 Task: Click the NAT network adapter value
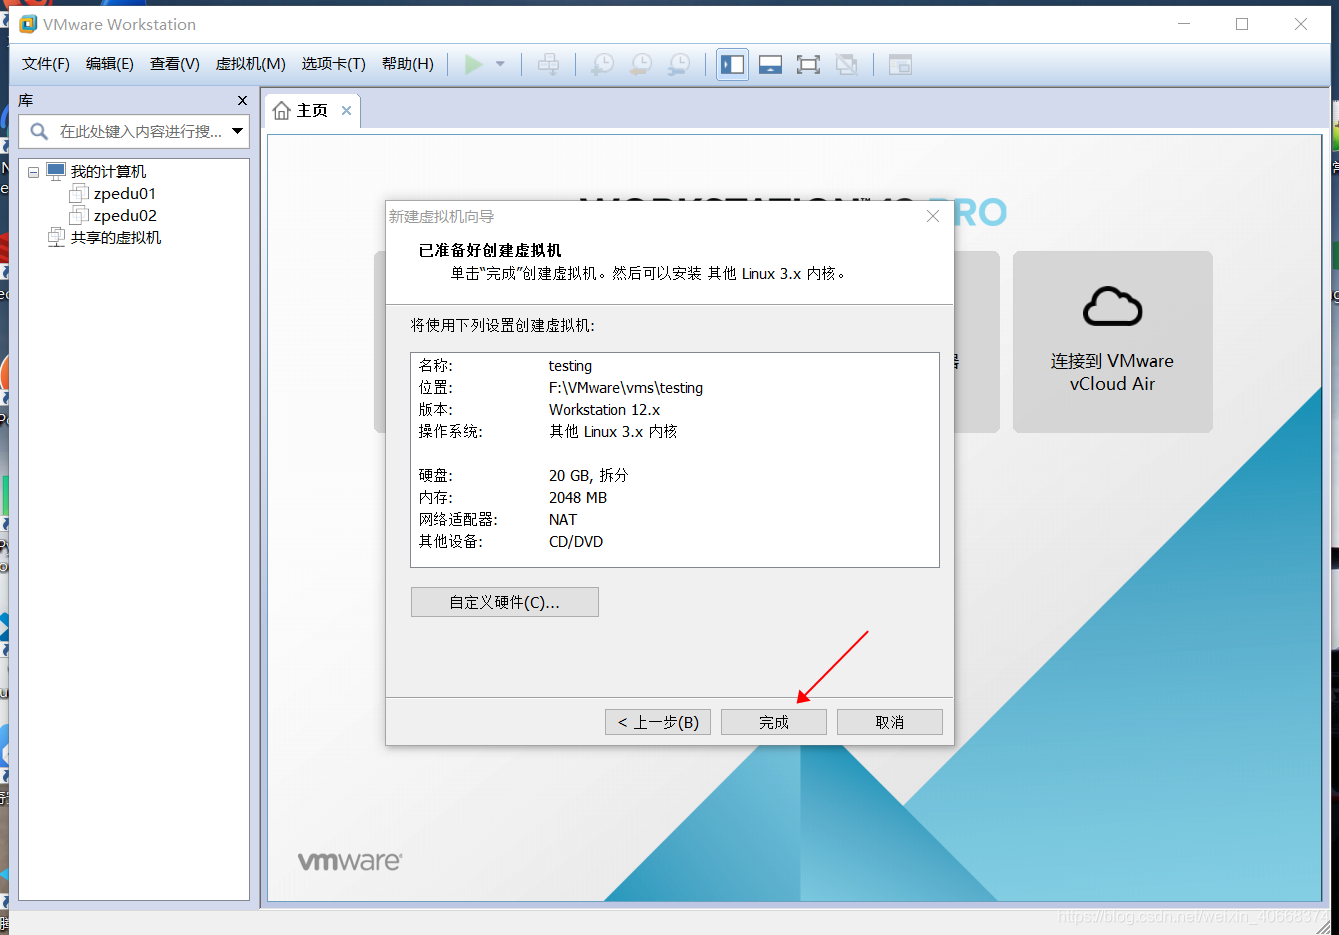pyautogui.click(x=563, y=520)
